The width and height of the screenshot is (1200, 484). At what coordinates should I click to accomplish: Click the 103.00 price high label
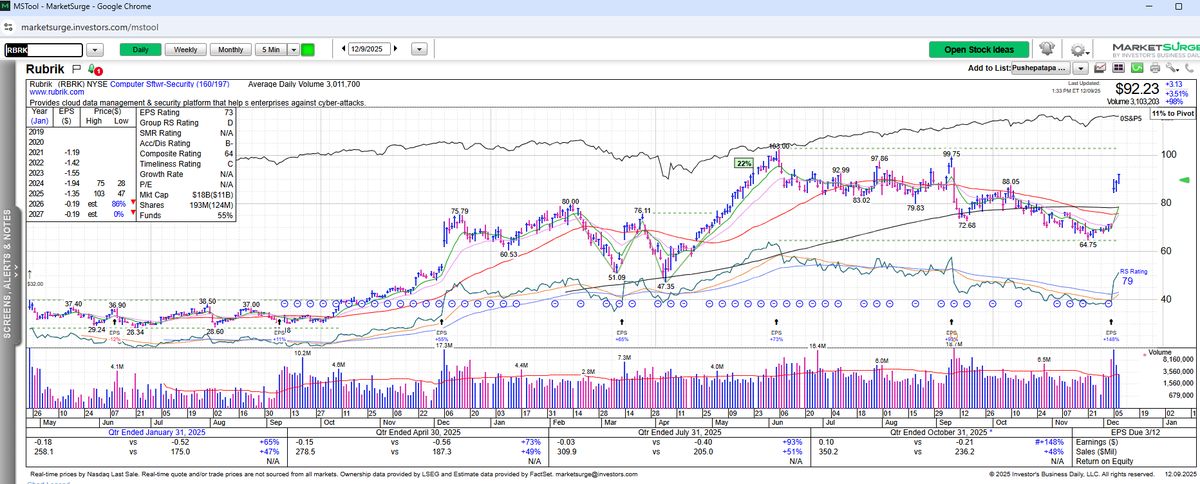pyautogui.click(x=779, y=147)
